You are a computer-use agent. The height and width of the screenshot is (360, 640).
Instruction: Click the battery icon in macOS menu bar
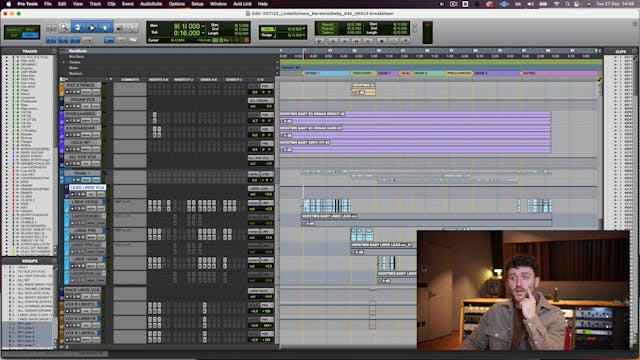click(543, 4)
